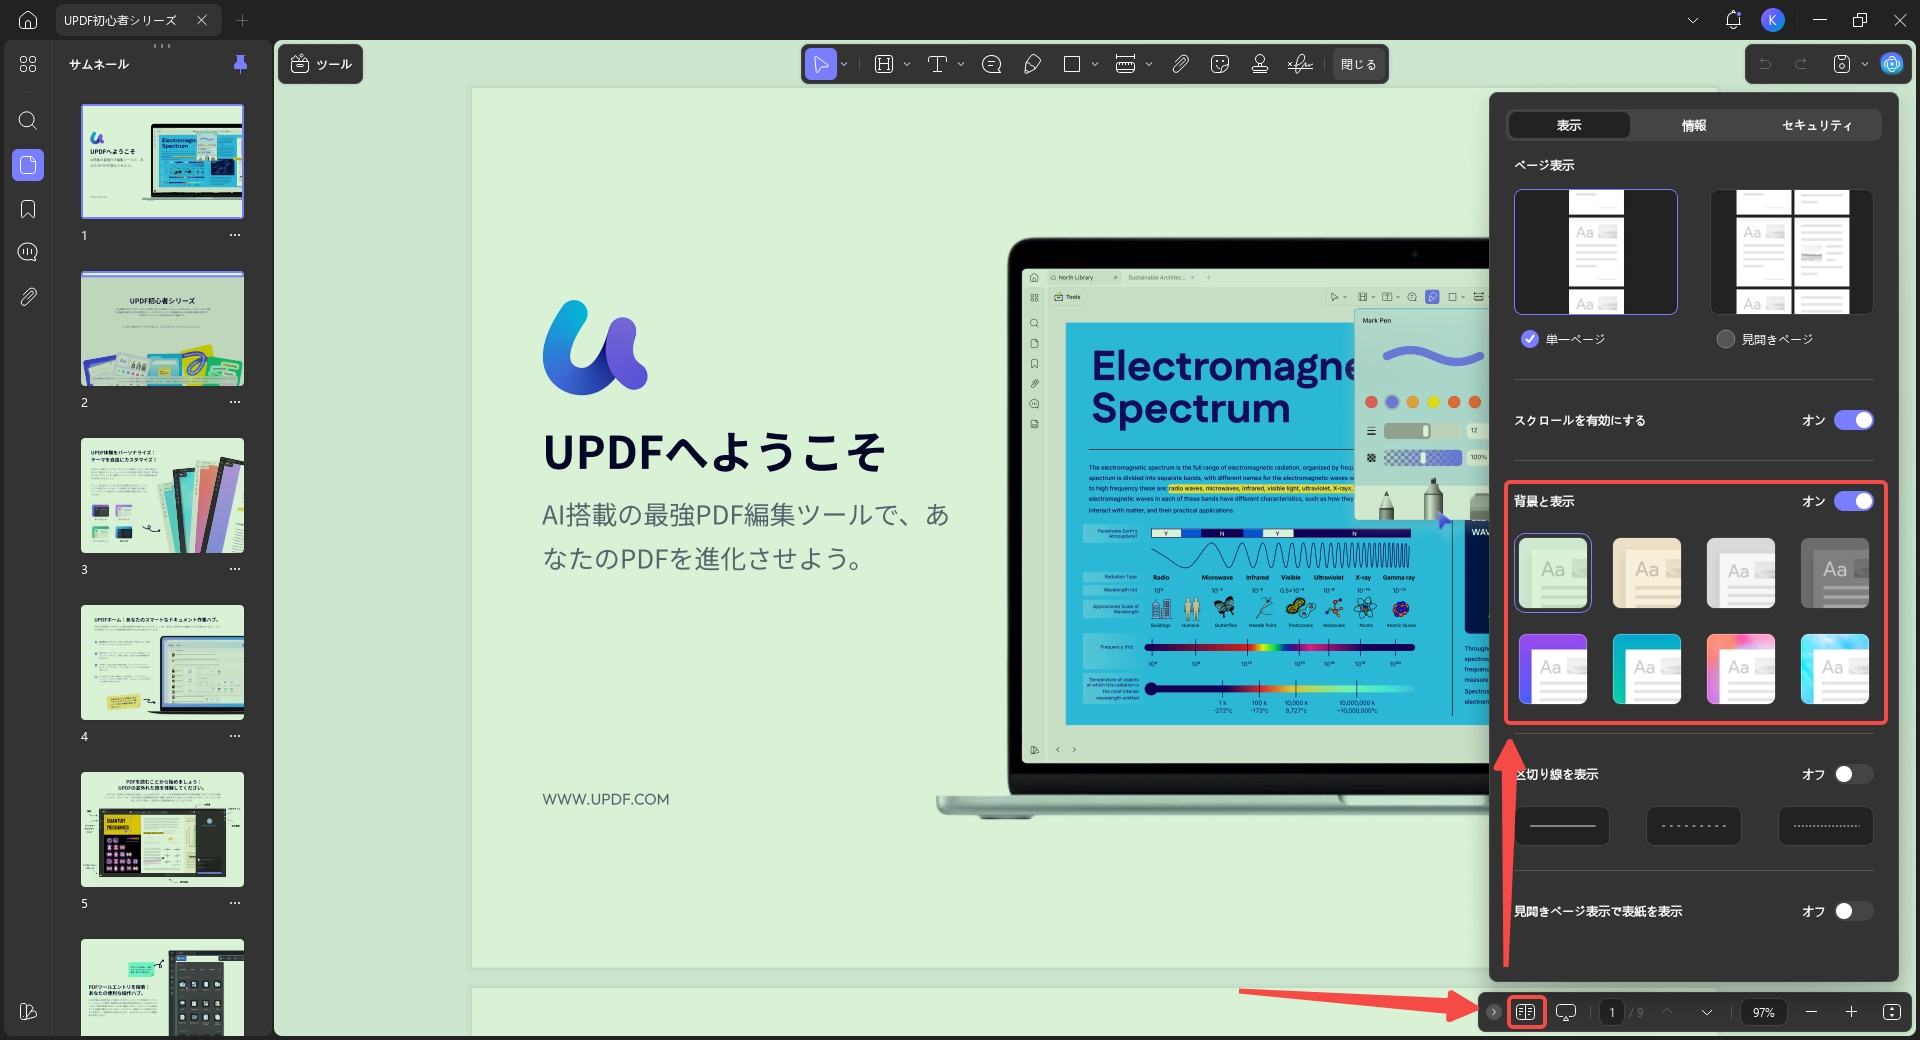
Task: Go to the home icon
Action: click(28, 20)
